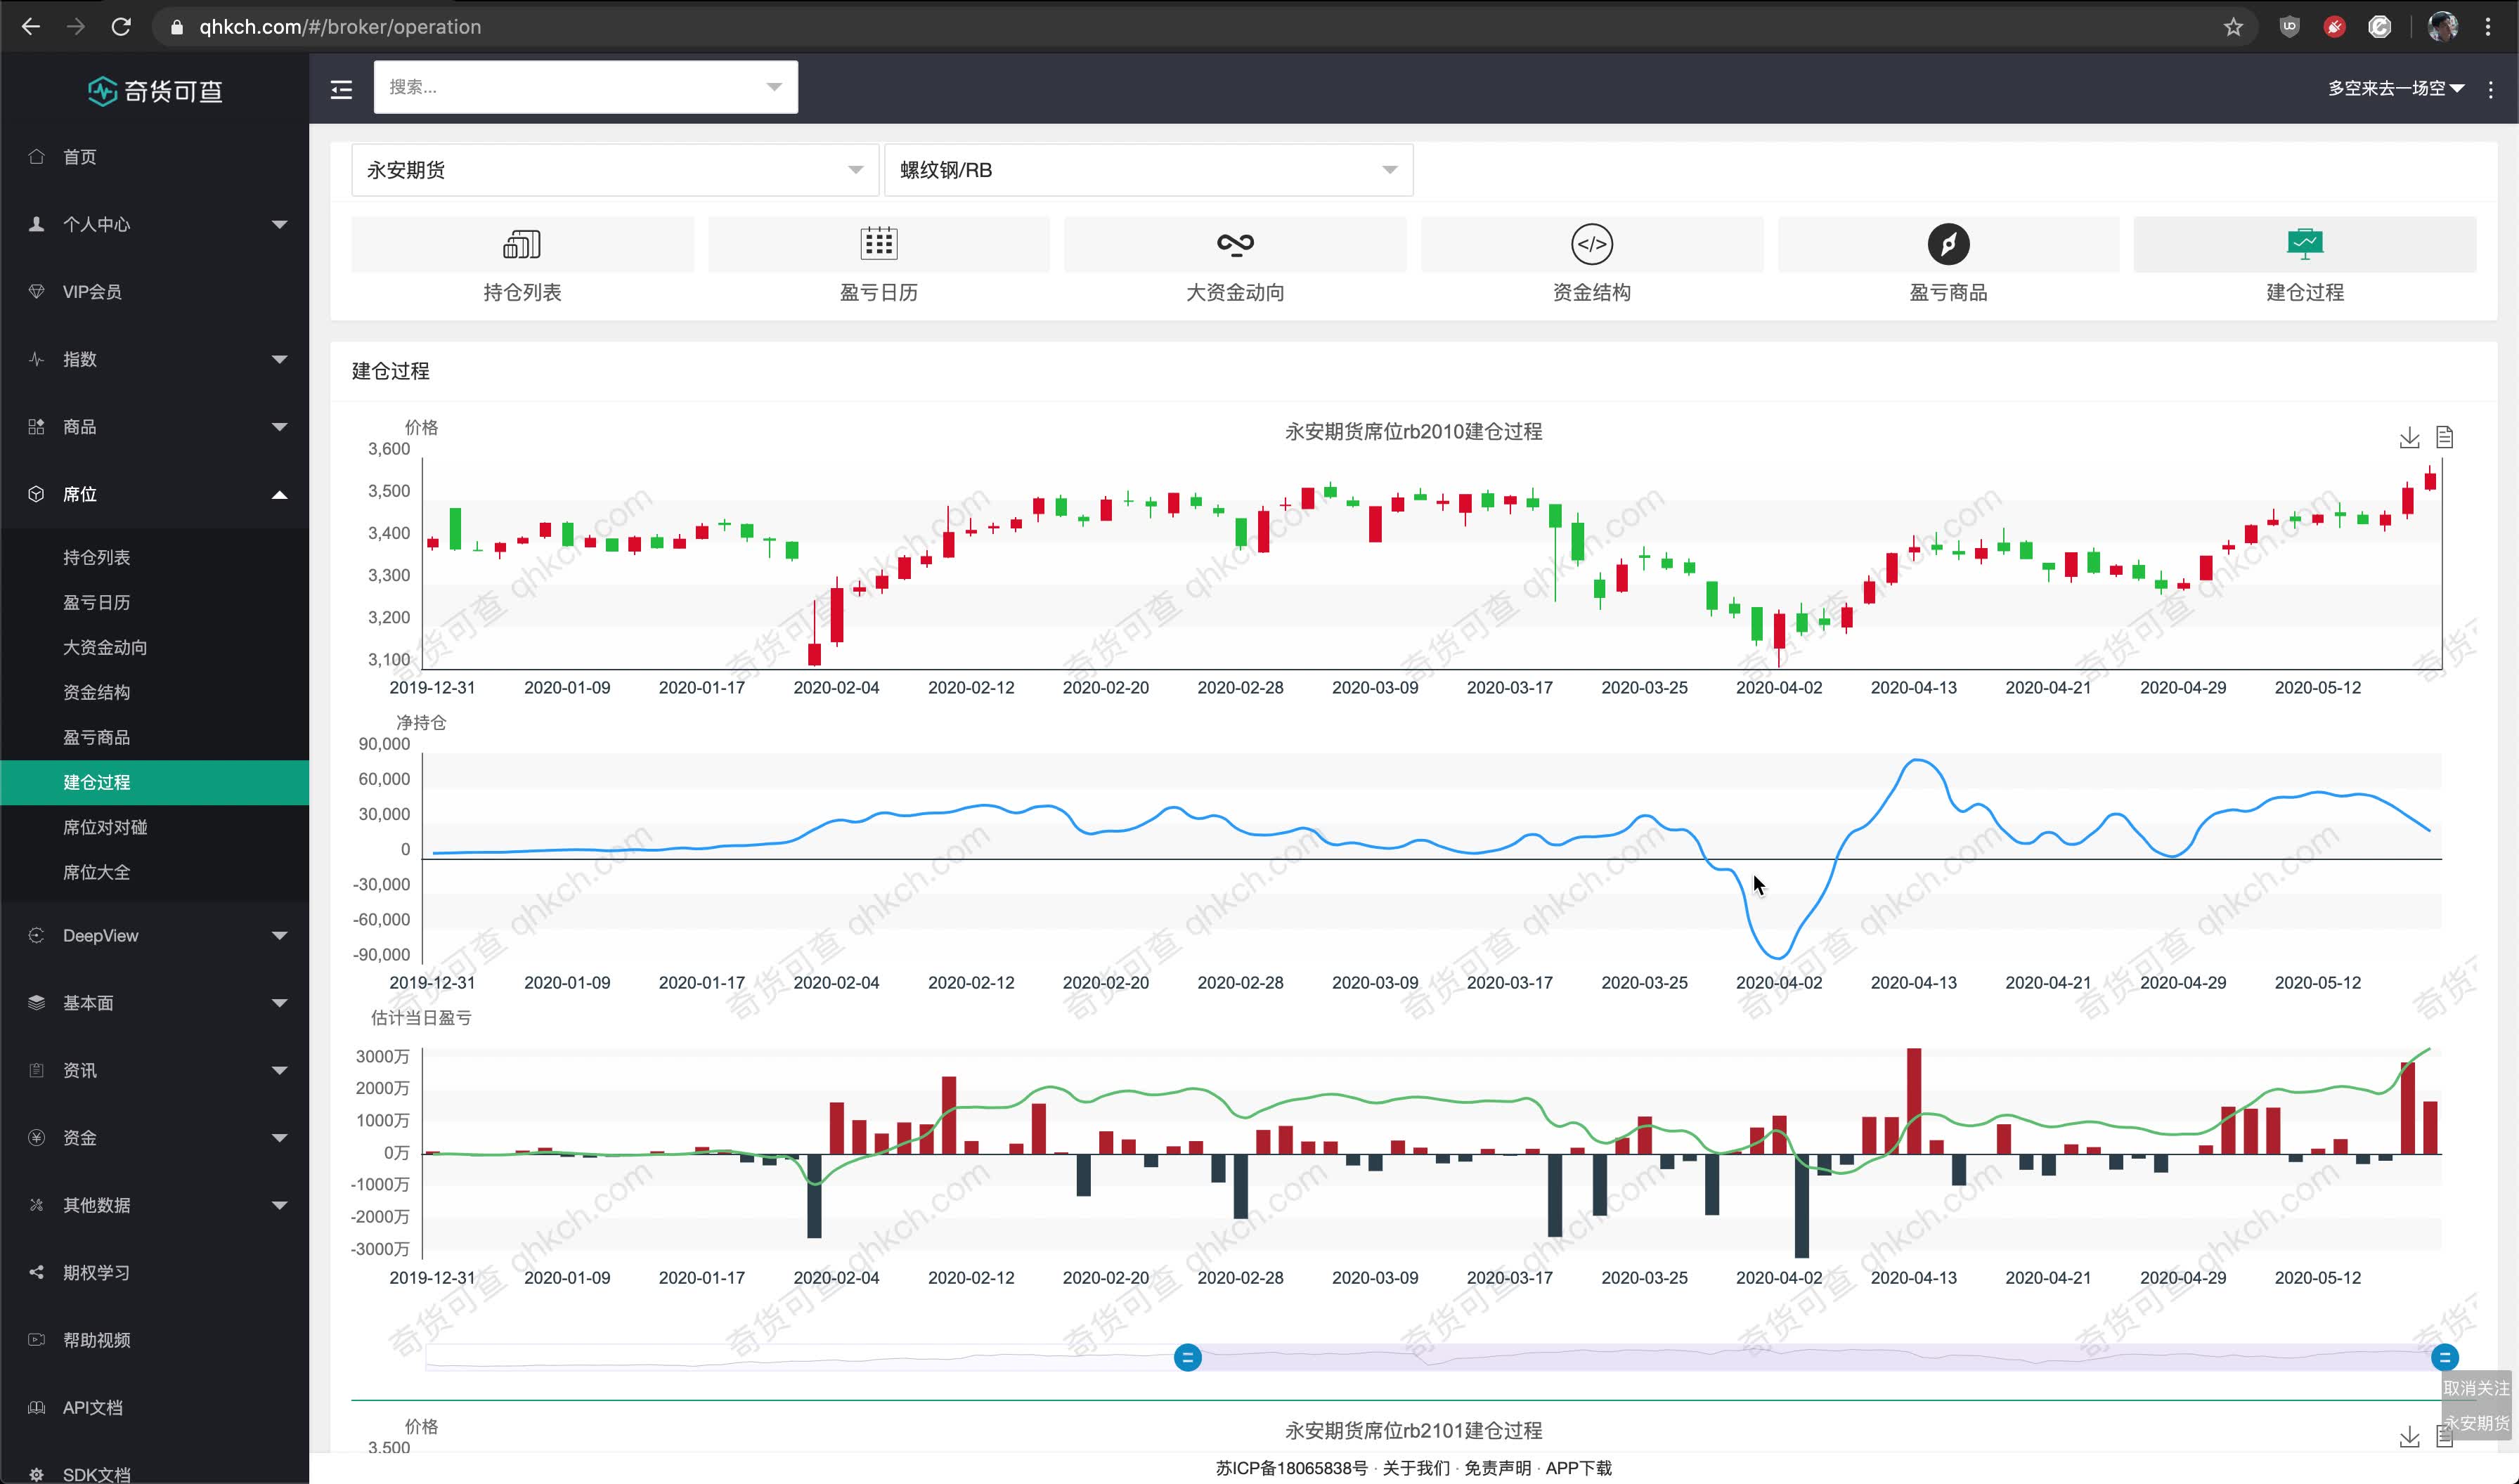2519x1484 pixels.
Task: Click the book icon beside API文档
Action: click(x=37, y=1407)
